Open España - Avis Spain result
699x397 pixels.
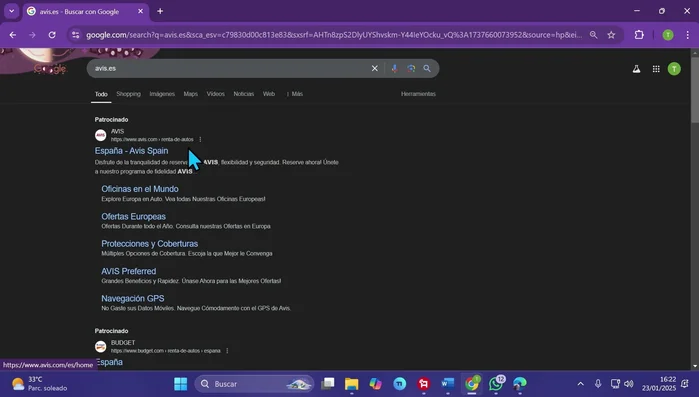pos(132,151)
